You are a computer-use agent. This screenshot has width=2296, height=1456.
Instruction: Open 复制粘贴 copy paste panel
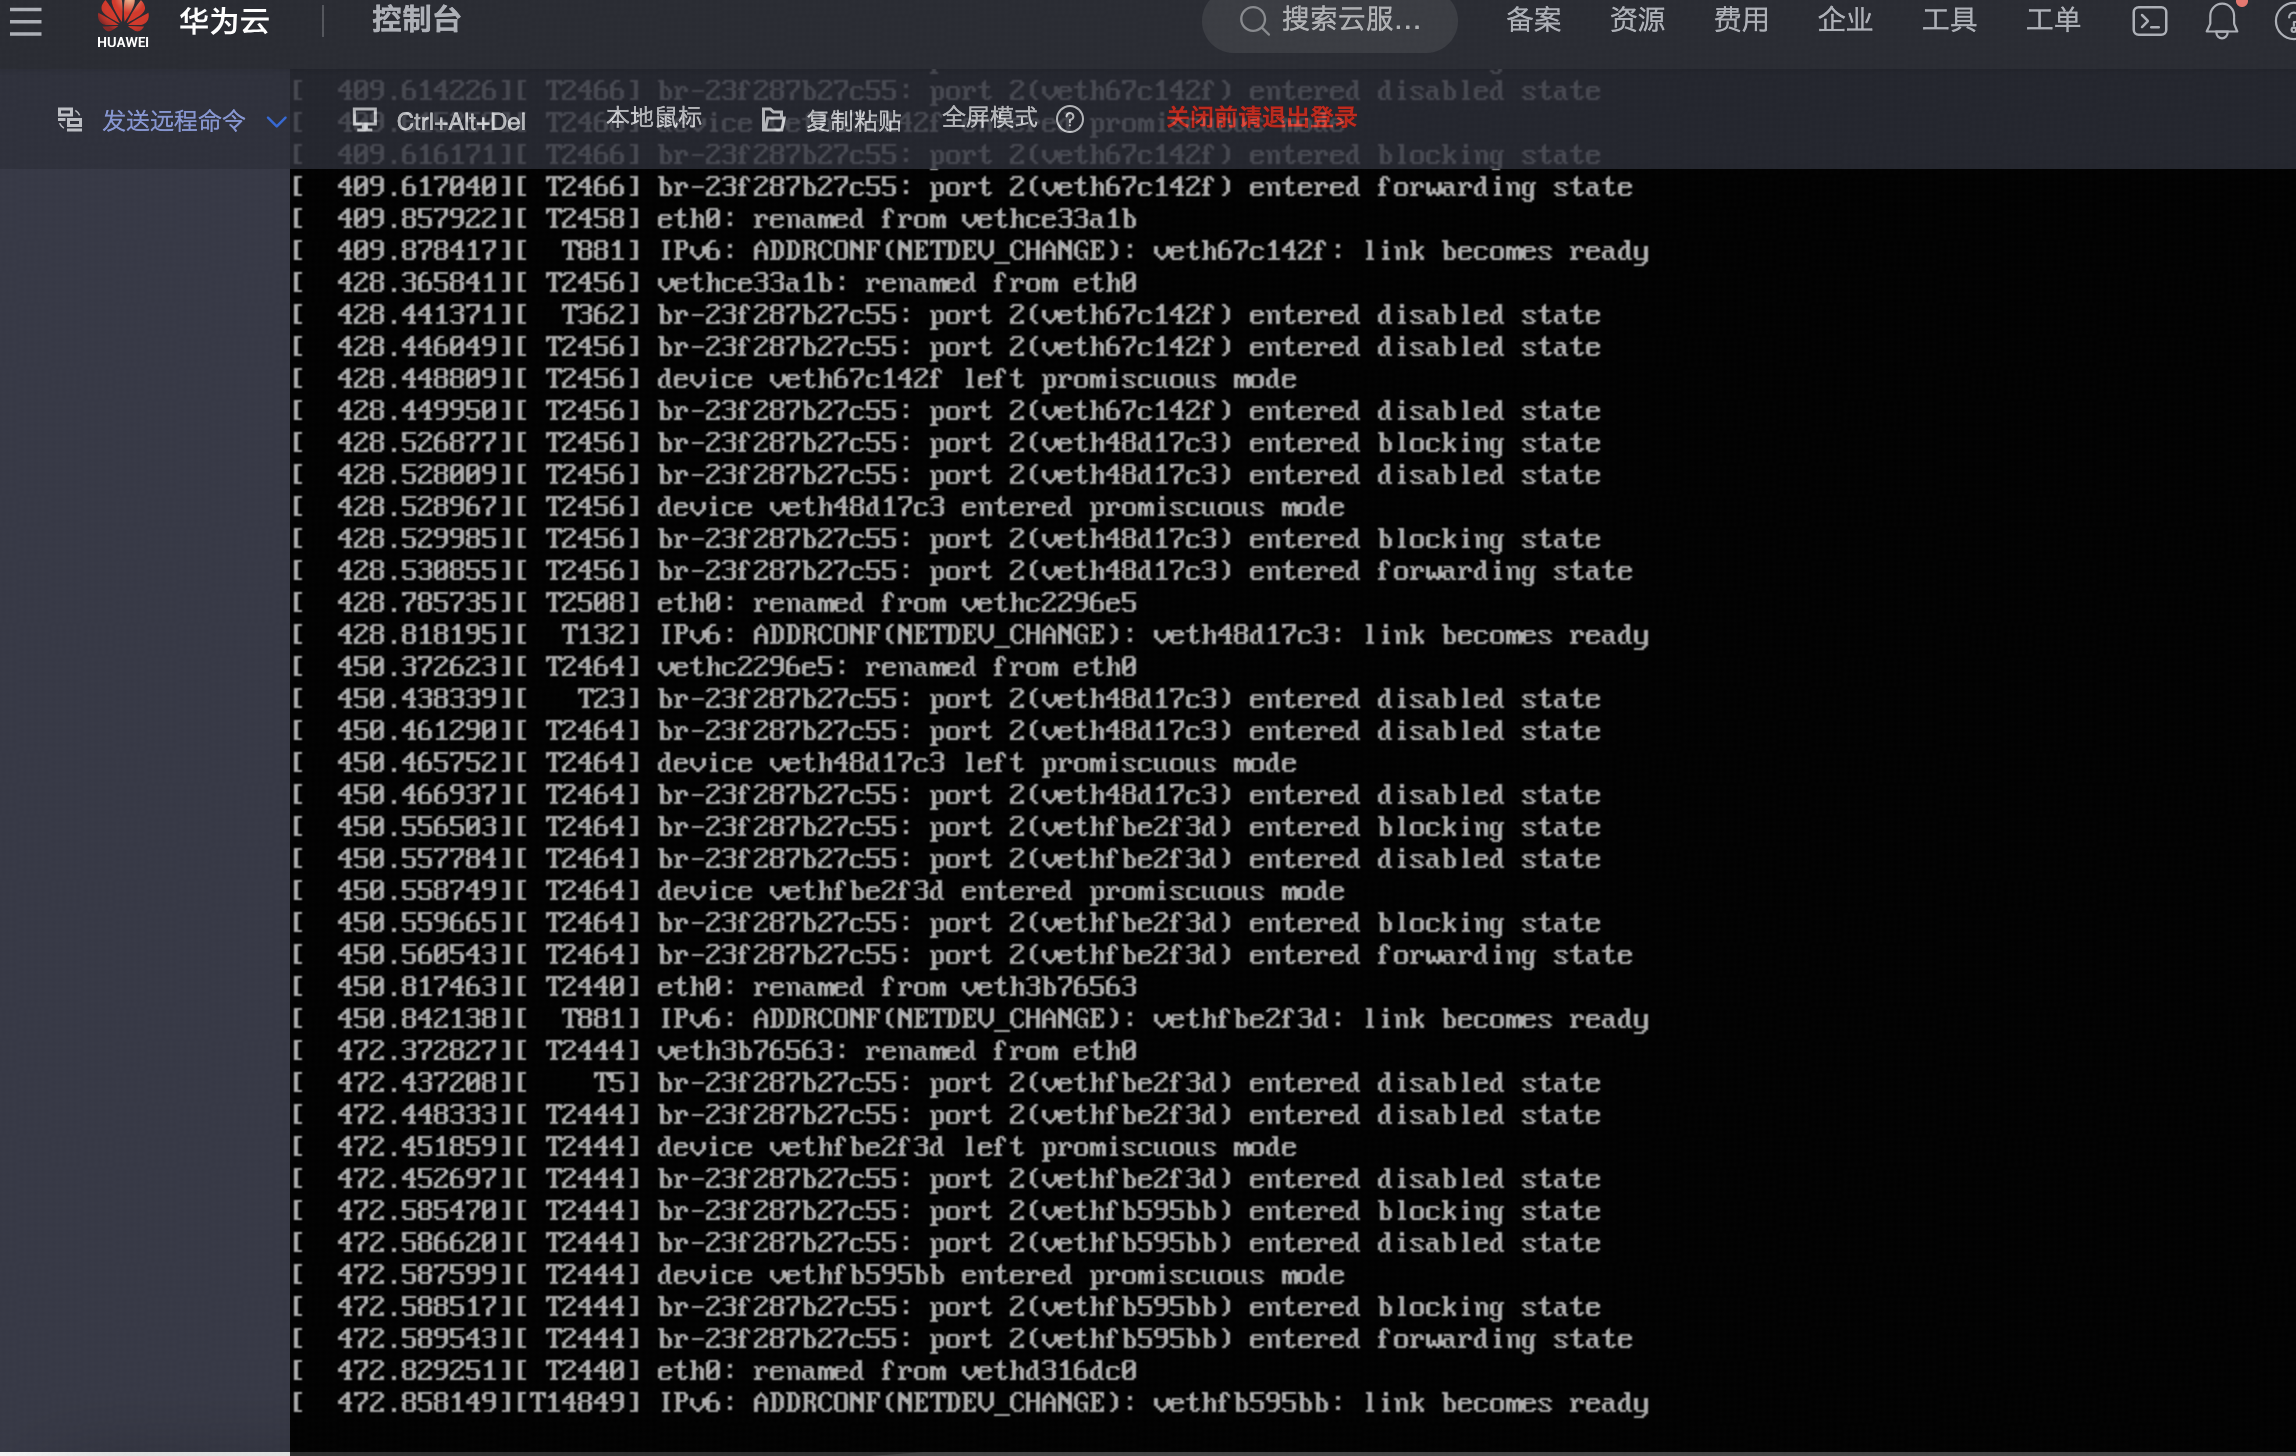(x=852, y=121)
